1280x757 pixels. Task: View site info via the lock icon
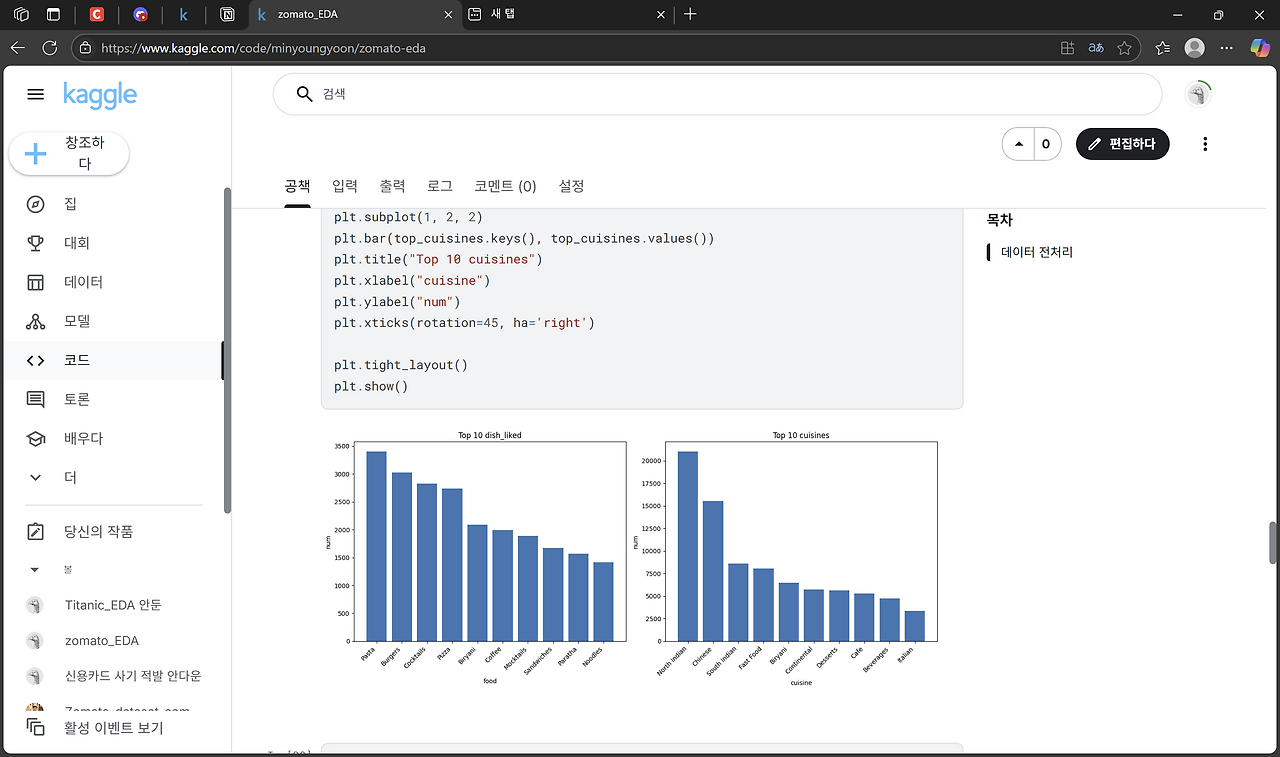tap(85, 48)
